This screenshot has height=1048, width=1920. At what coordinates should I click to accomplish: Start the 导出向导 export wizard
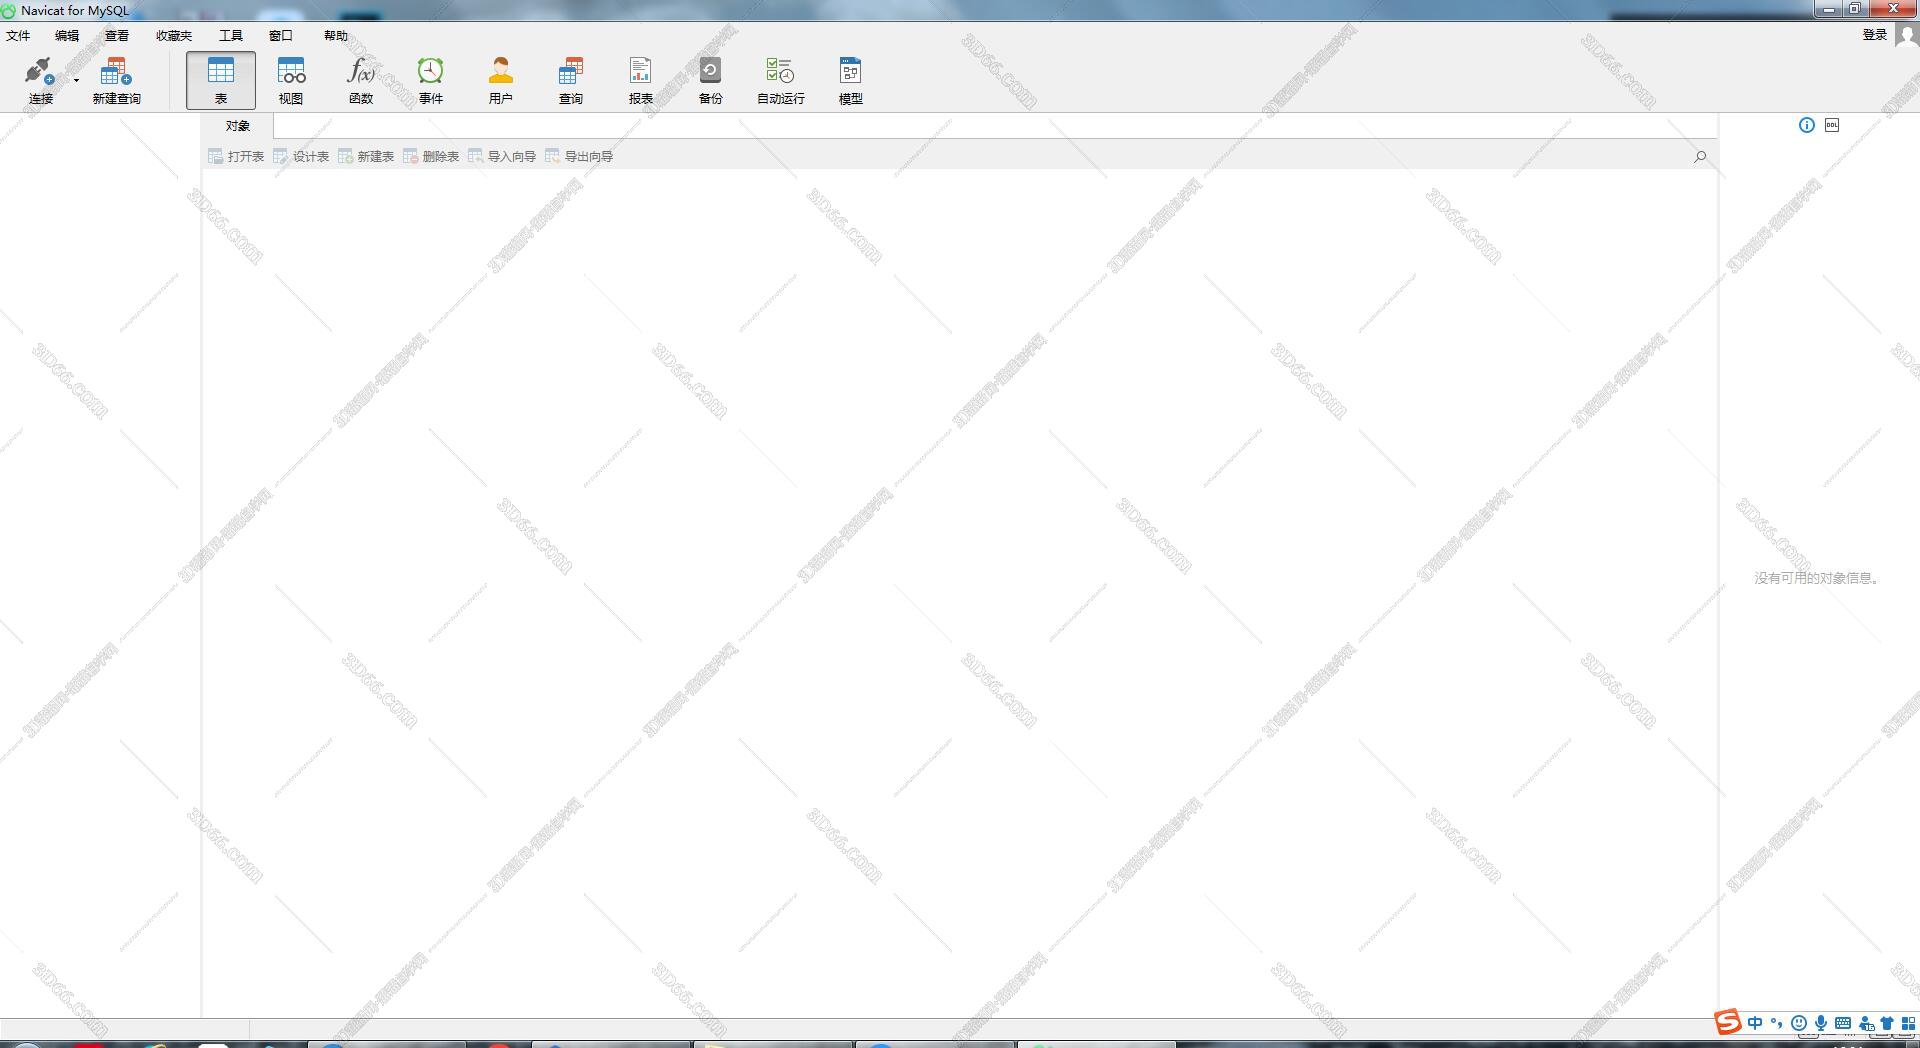pos(579,156)
